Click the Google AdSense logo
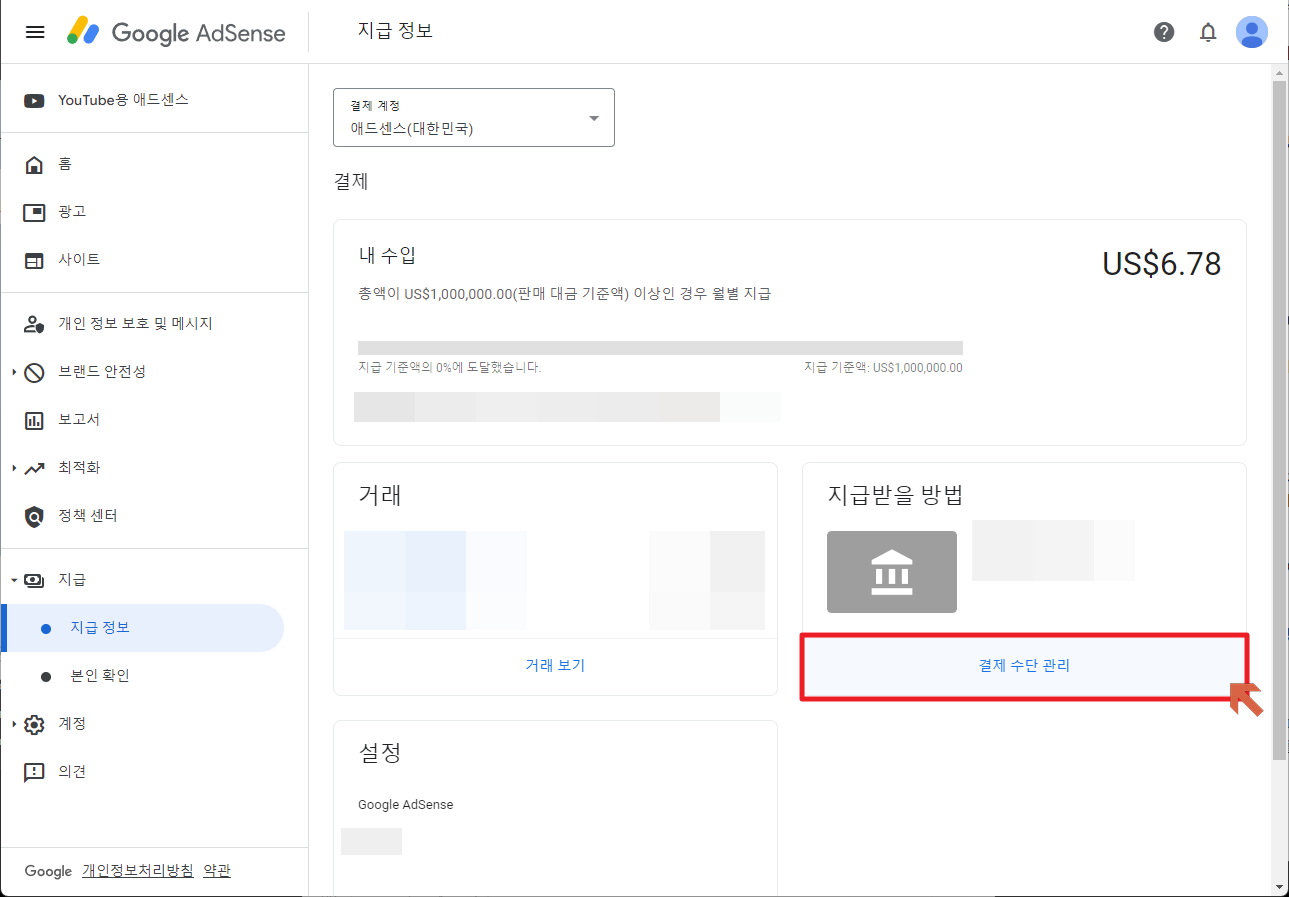Viewport: 1289px width, 897px height. point(176,32)
